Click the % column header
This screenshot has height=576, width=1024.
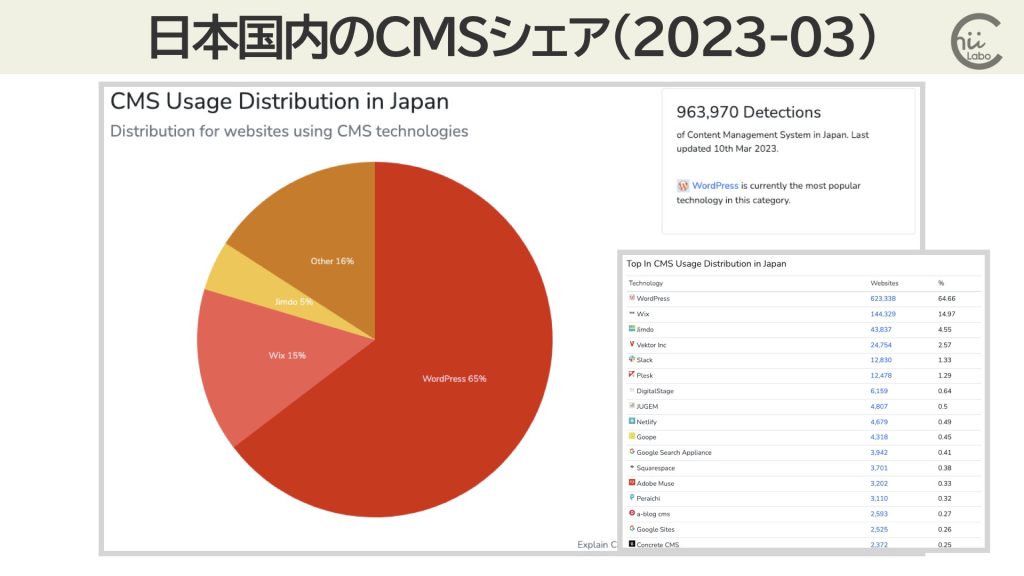[x=941, y=283]
